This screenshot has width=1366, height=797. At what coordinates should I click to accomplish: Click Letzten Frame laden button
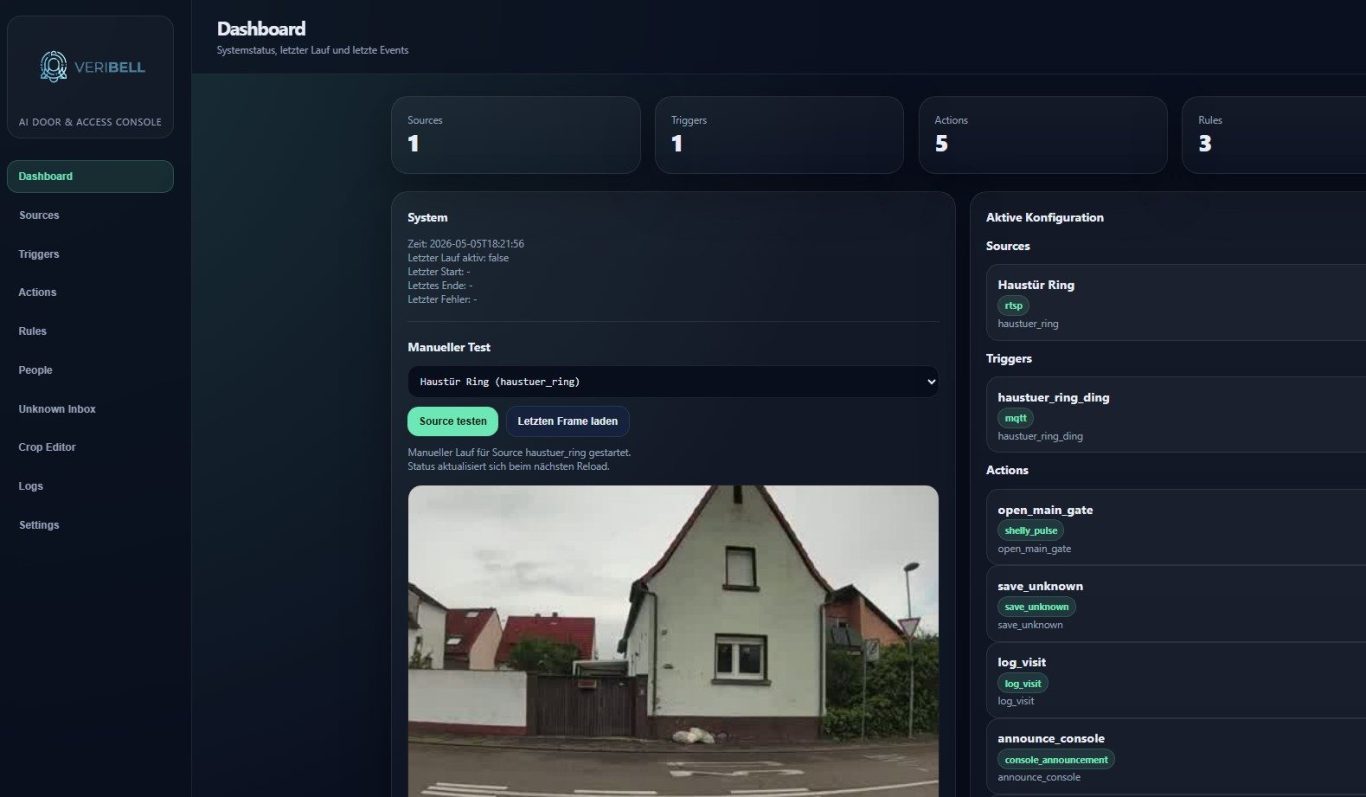[x=568, y=421]
